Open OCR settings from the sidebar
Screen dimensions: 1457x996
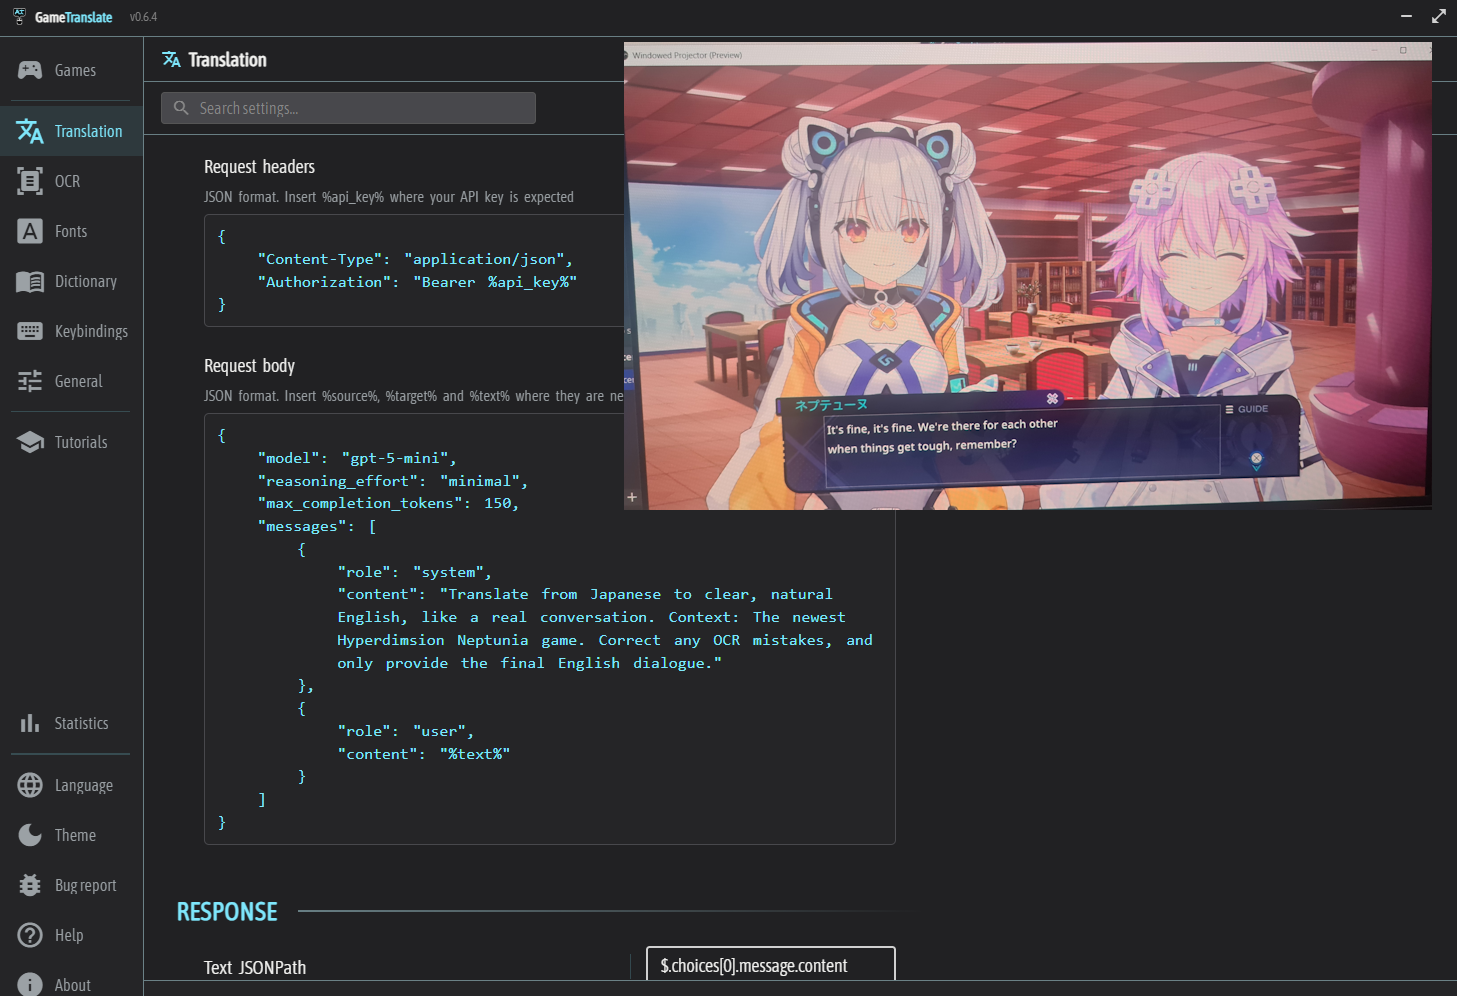(71, 181)
